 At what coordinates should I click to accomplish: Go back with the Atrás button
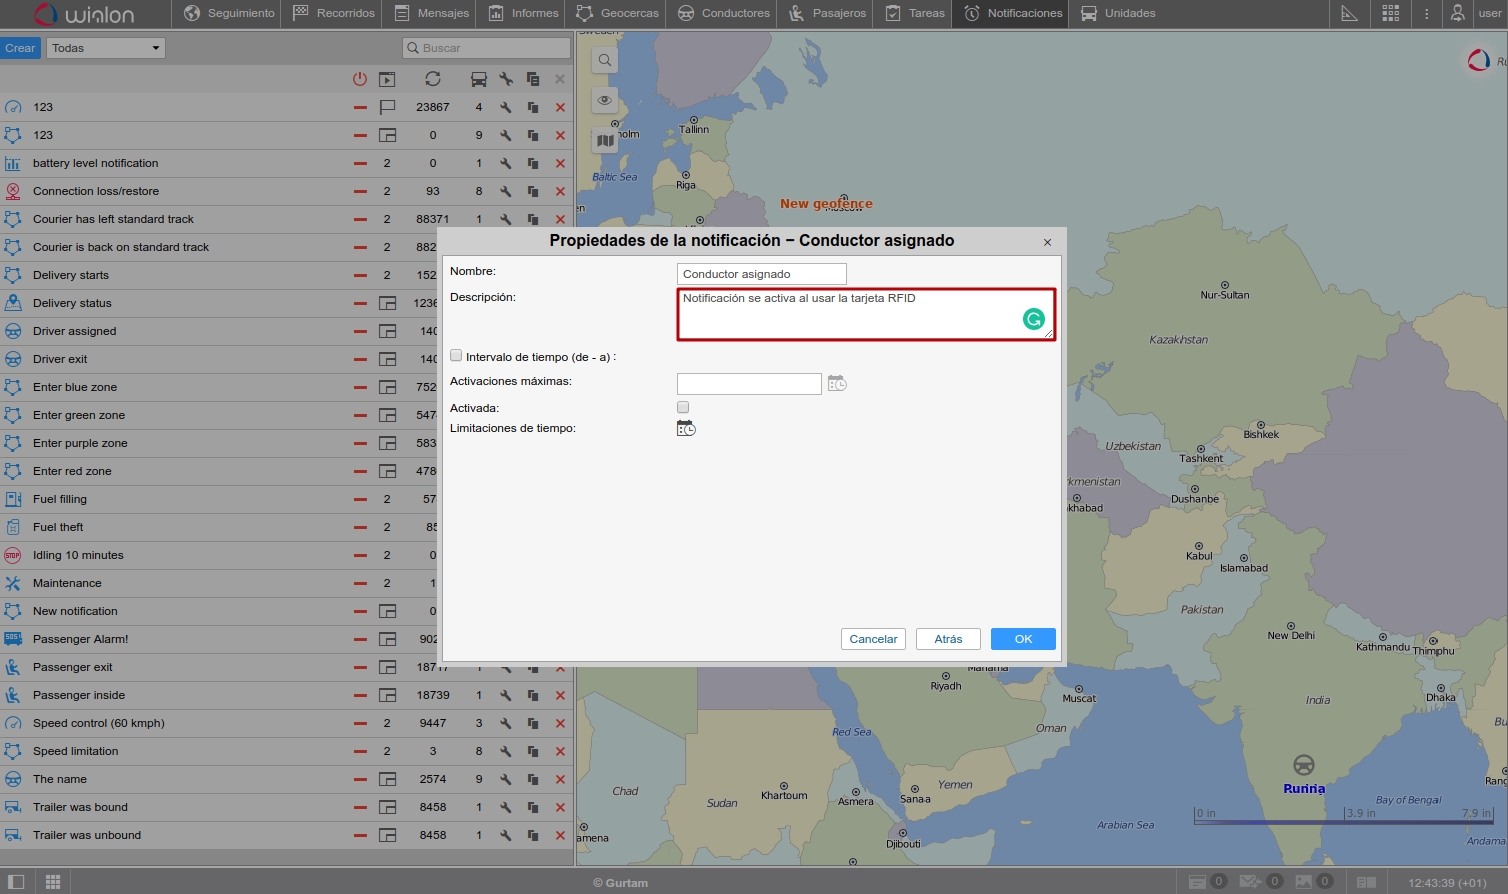click(x=948, y=639)
